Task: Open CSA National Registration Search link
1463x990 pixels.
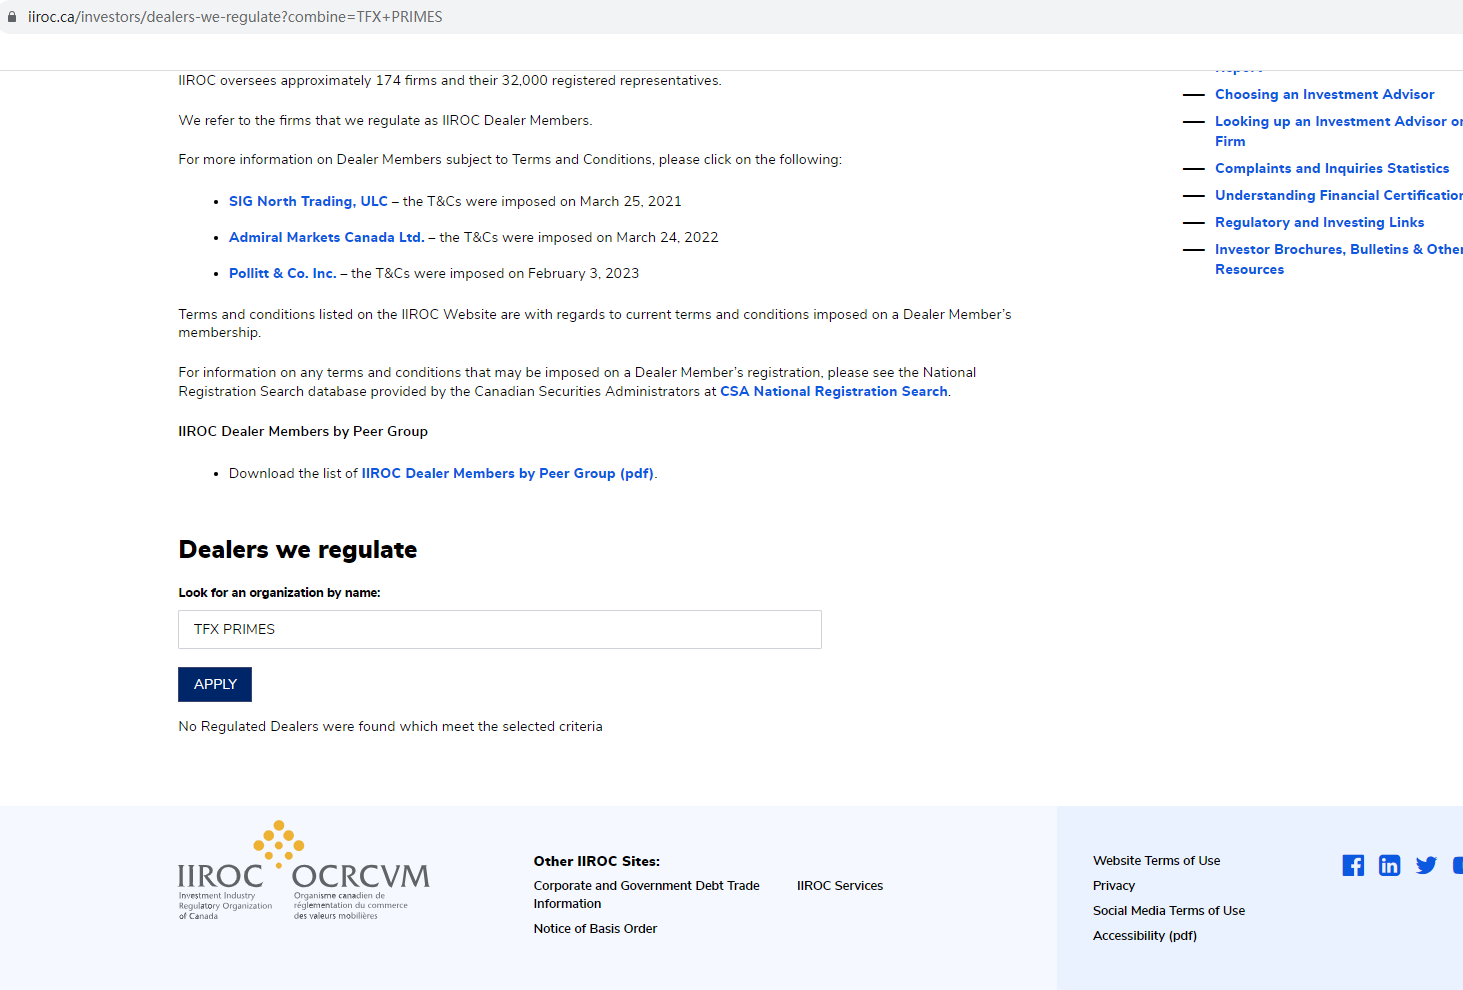Action: tap(833, 391)
